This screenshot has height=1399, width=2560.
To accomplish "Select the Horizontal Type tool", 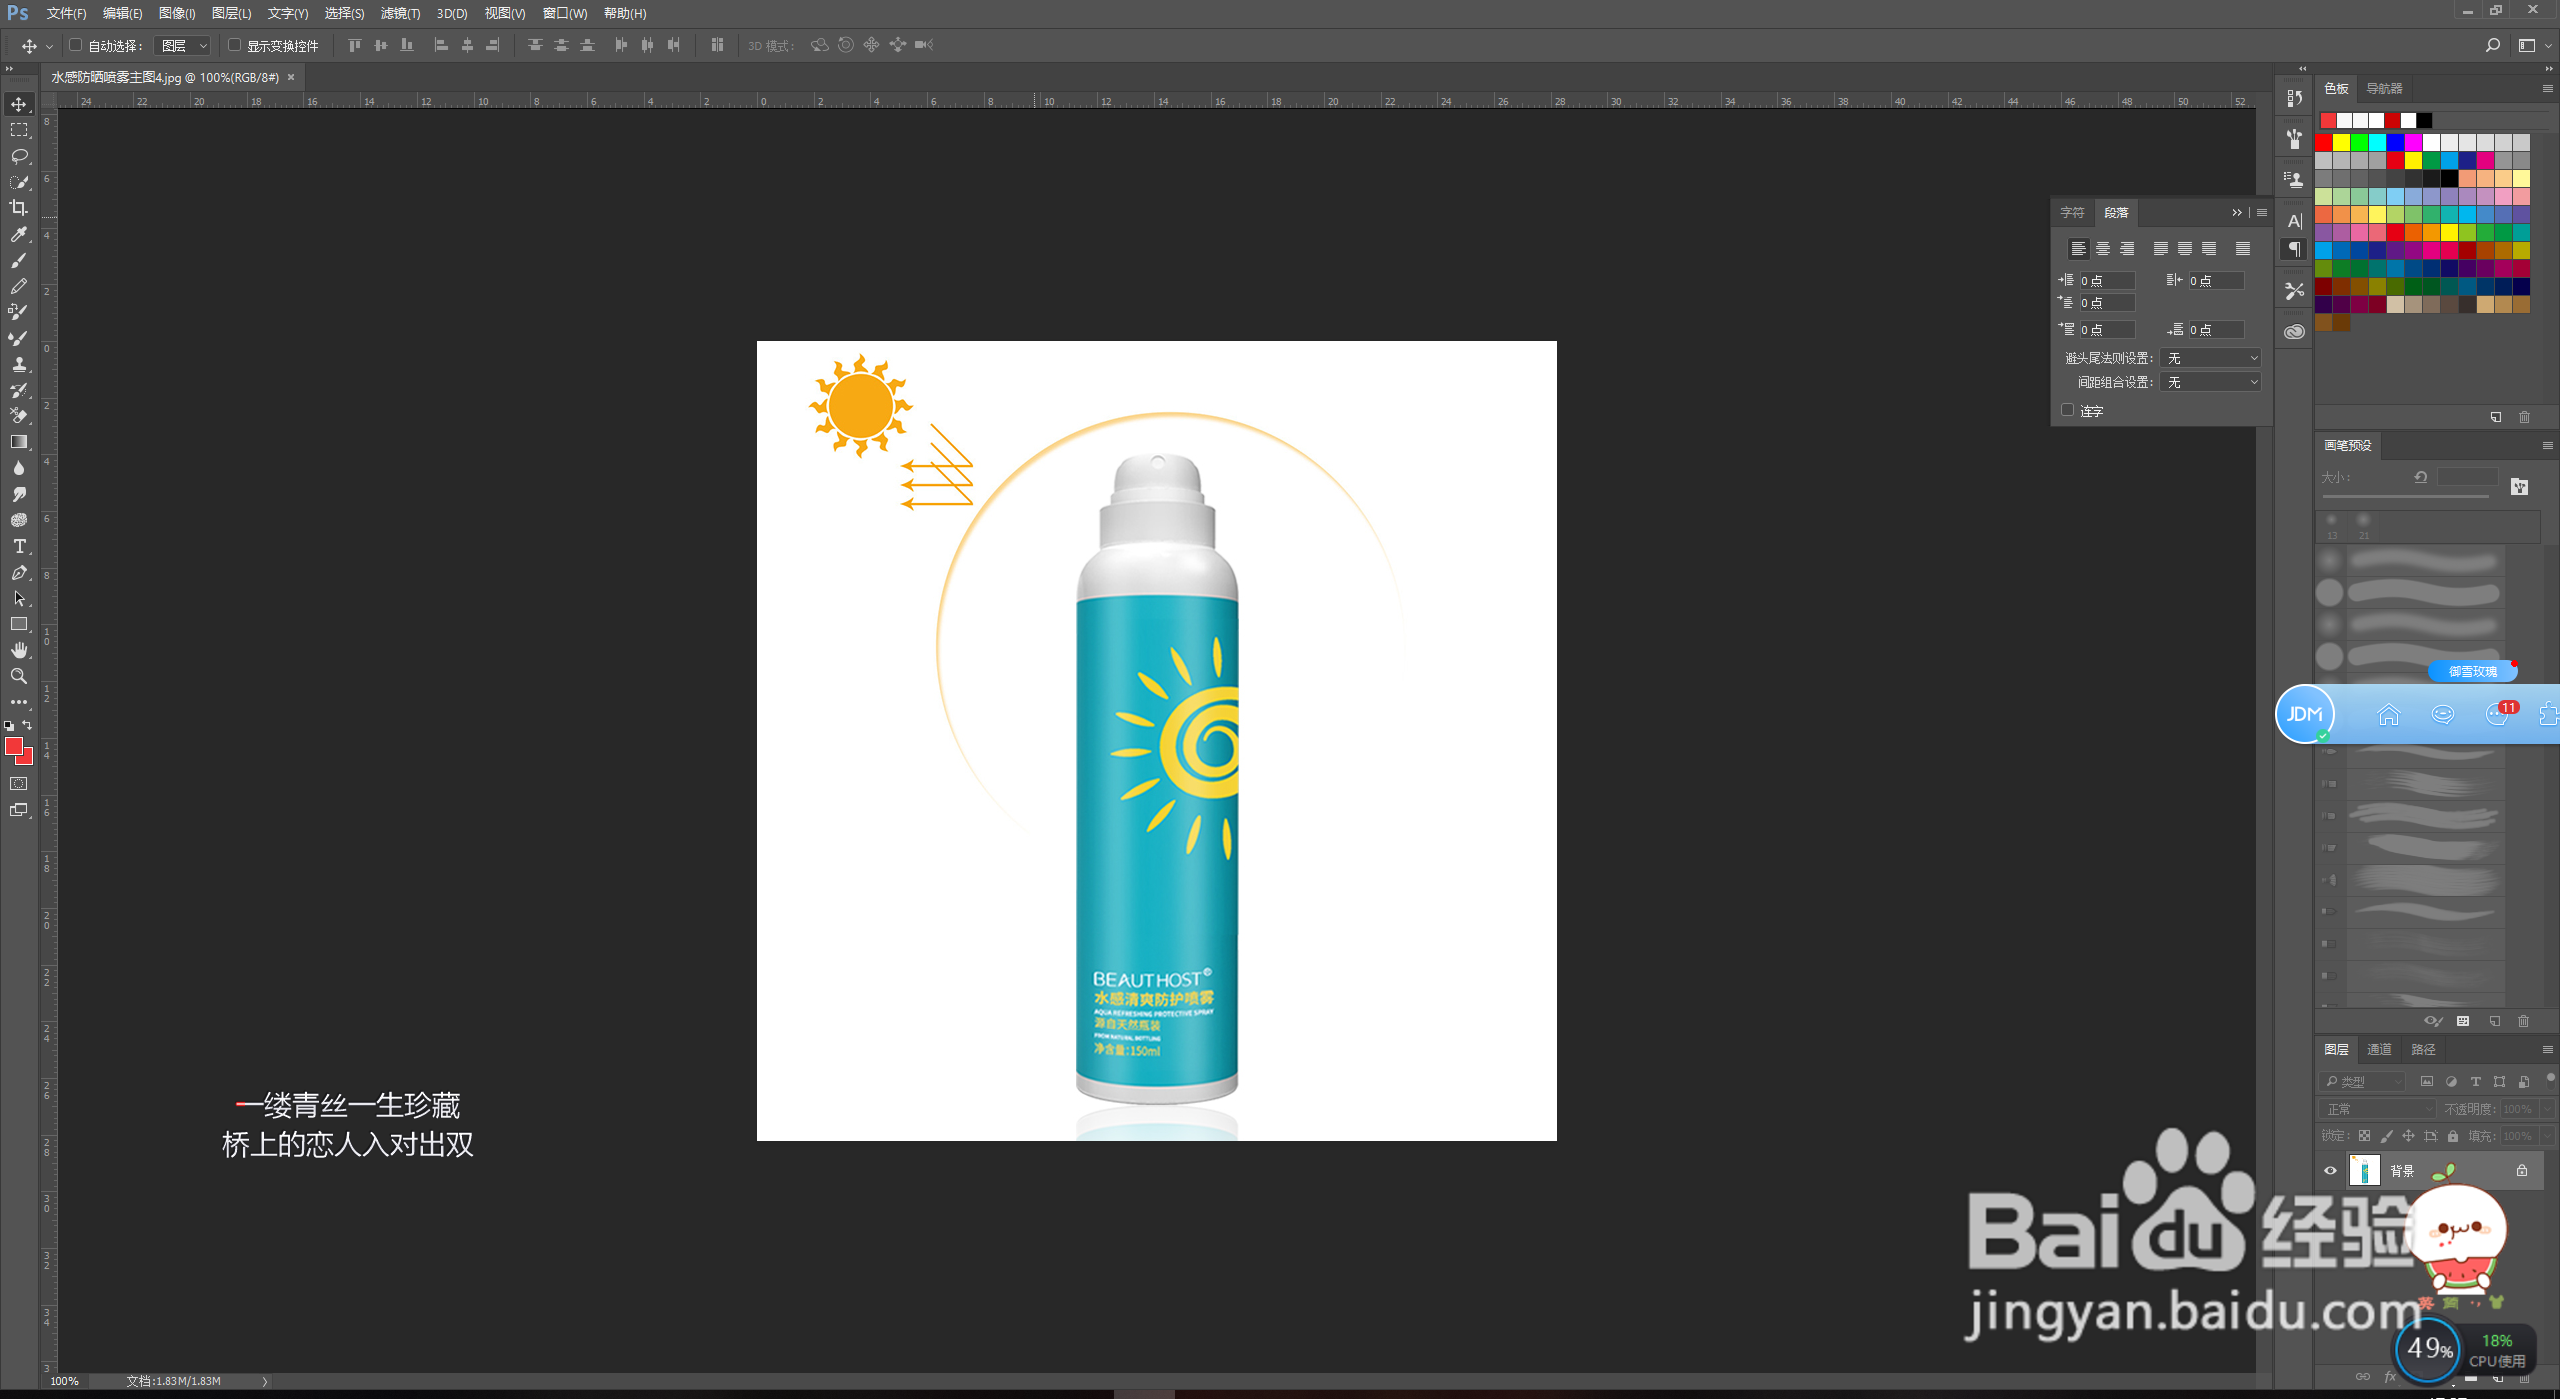I will [x=18, y=546].
